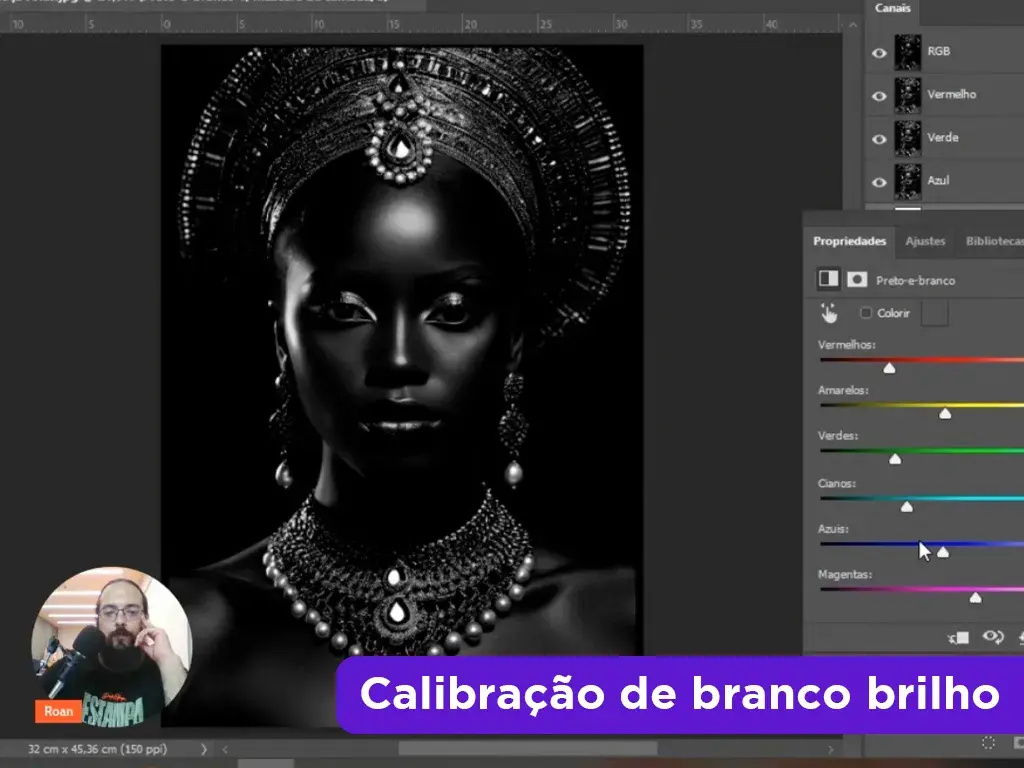
Task: Hide the Vermelho channel visibility
Action: pyautogui.click(x=879, y=95)
